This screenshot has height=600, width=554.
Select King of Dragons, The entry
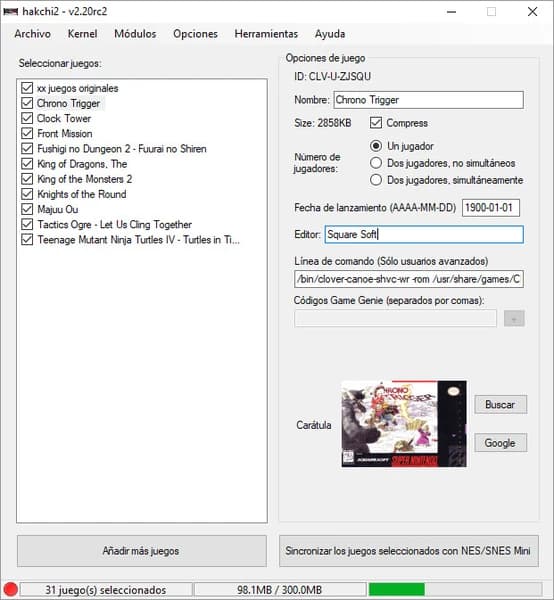click(82, 164)
